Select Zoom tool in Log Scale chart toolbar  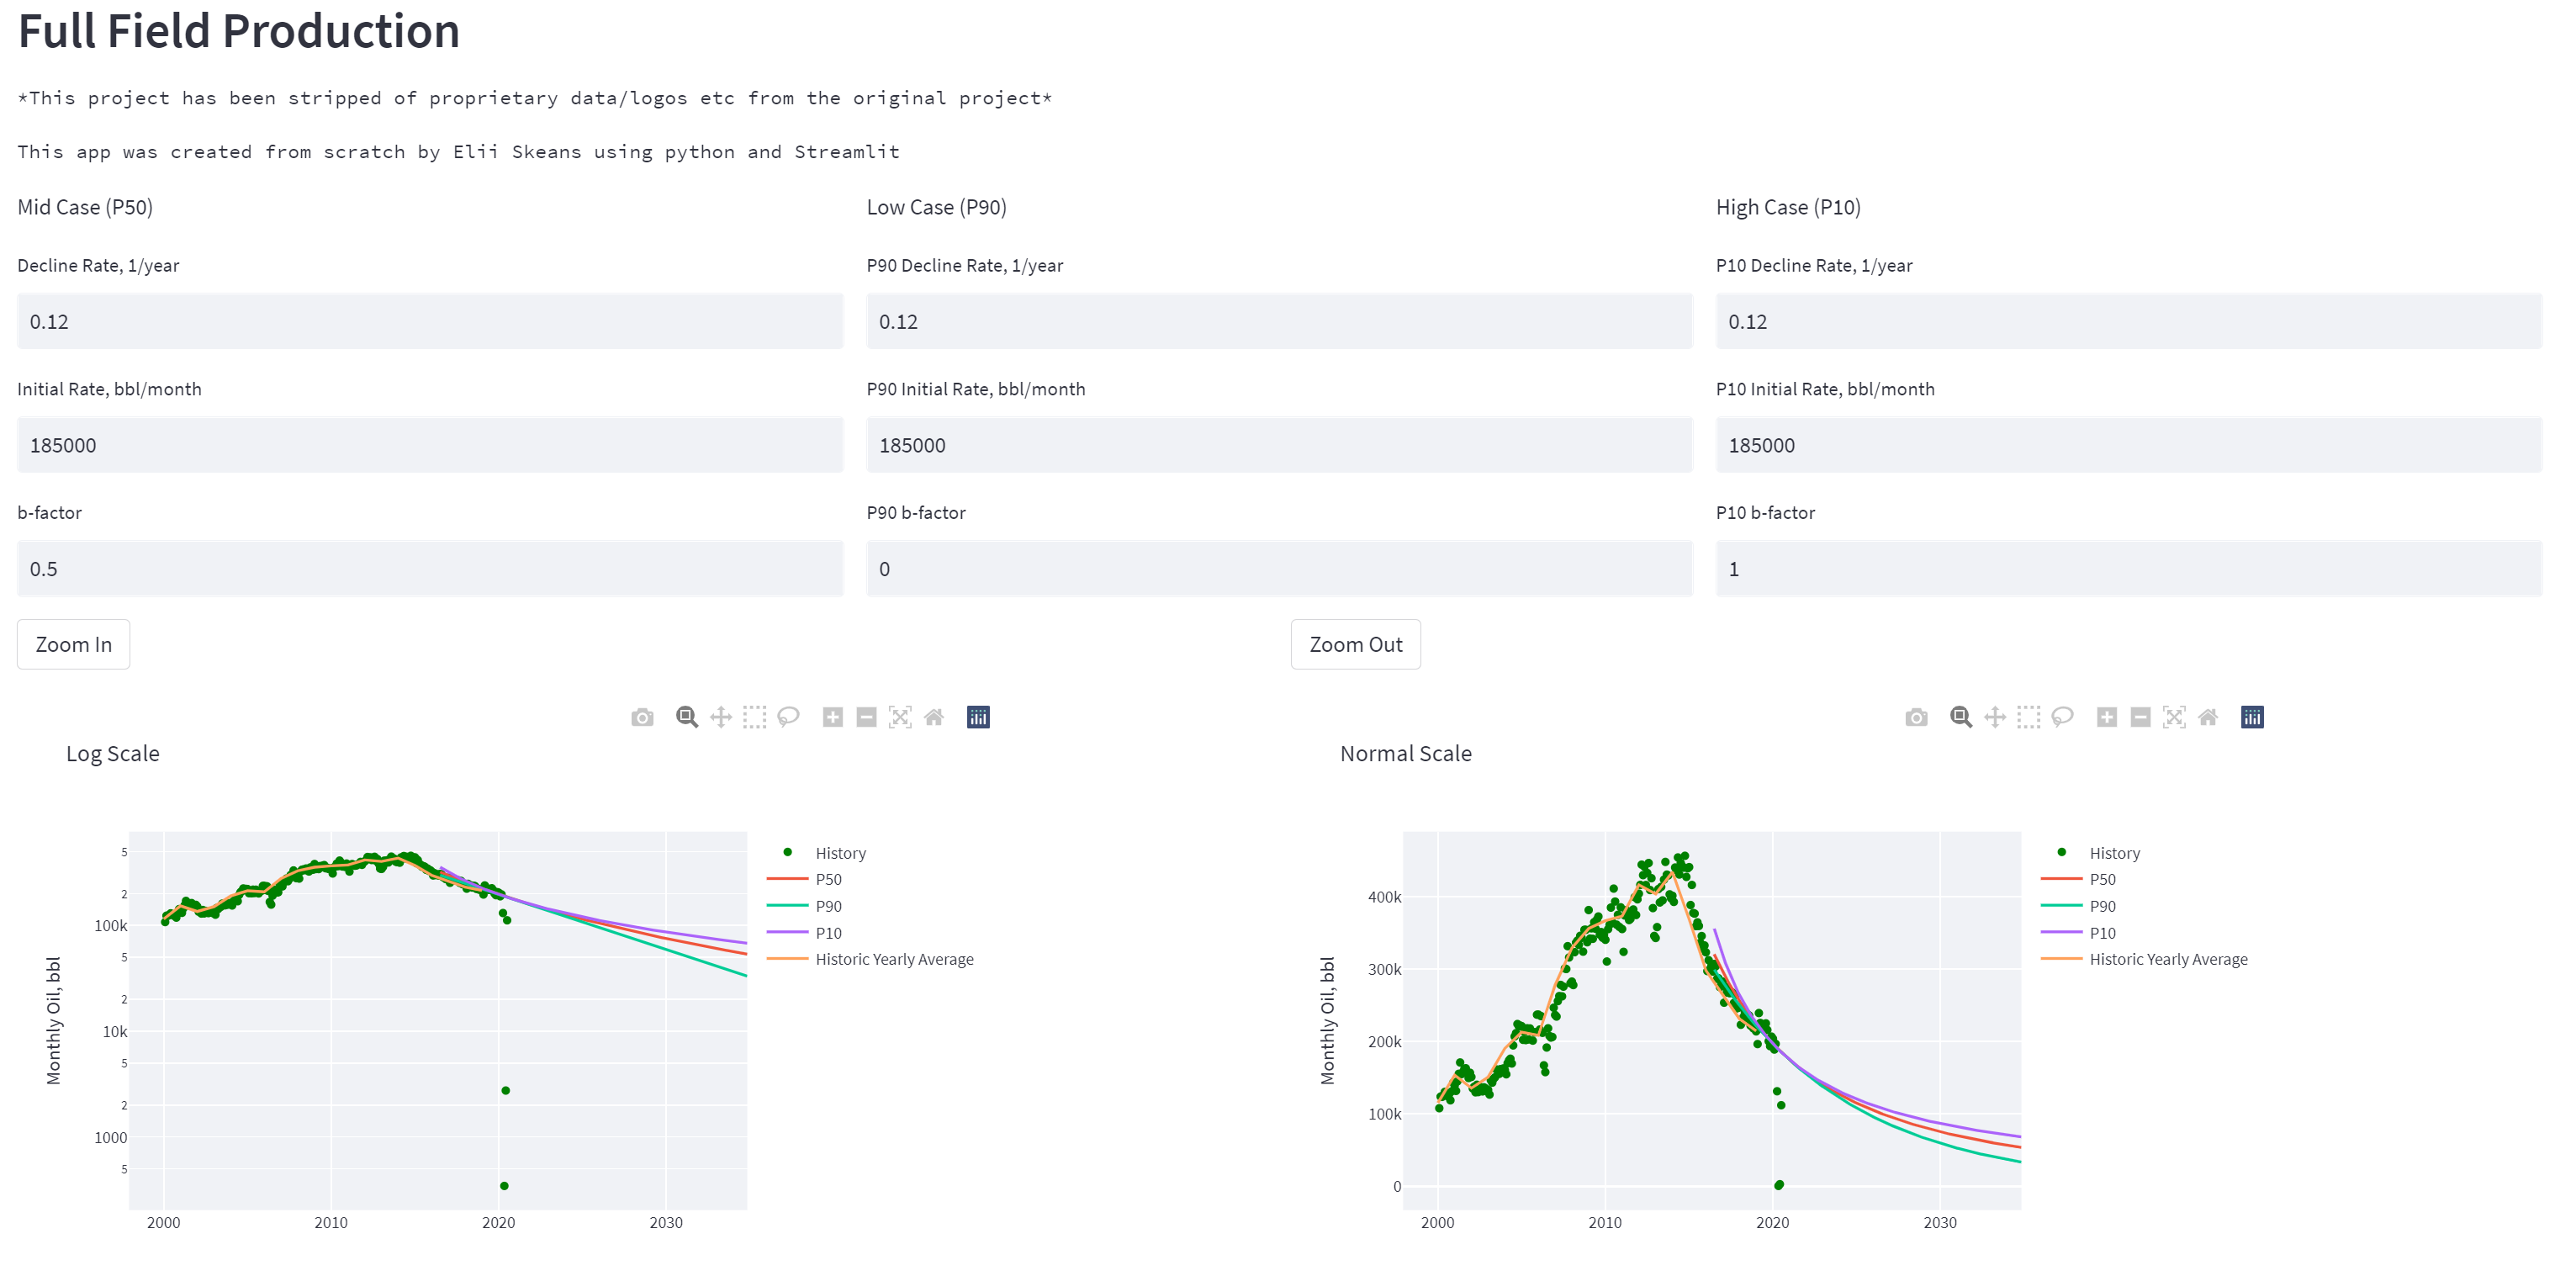coord(686,717)
